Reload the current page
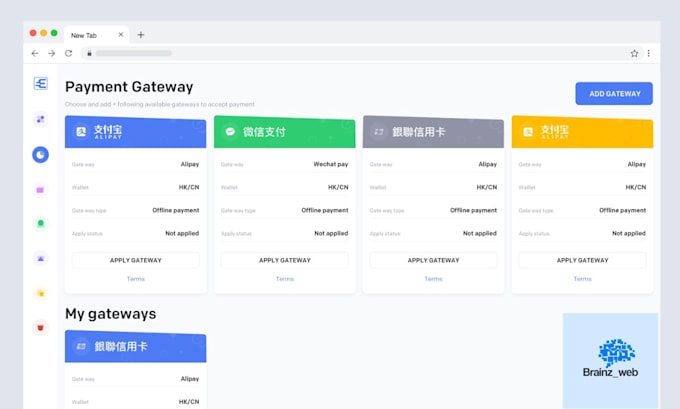 [69, 53]
